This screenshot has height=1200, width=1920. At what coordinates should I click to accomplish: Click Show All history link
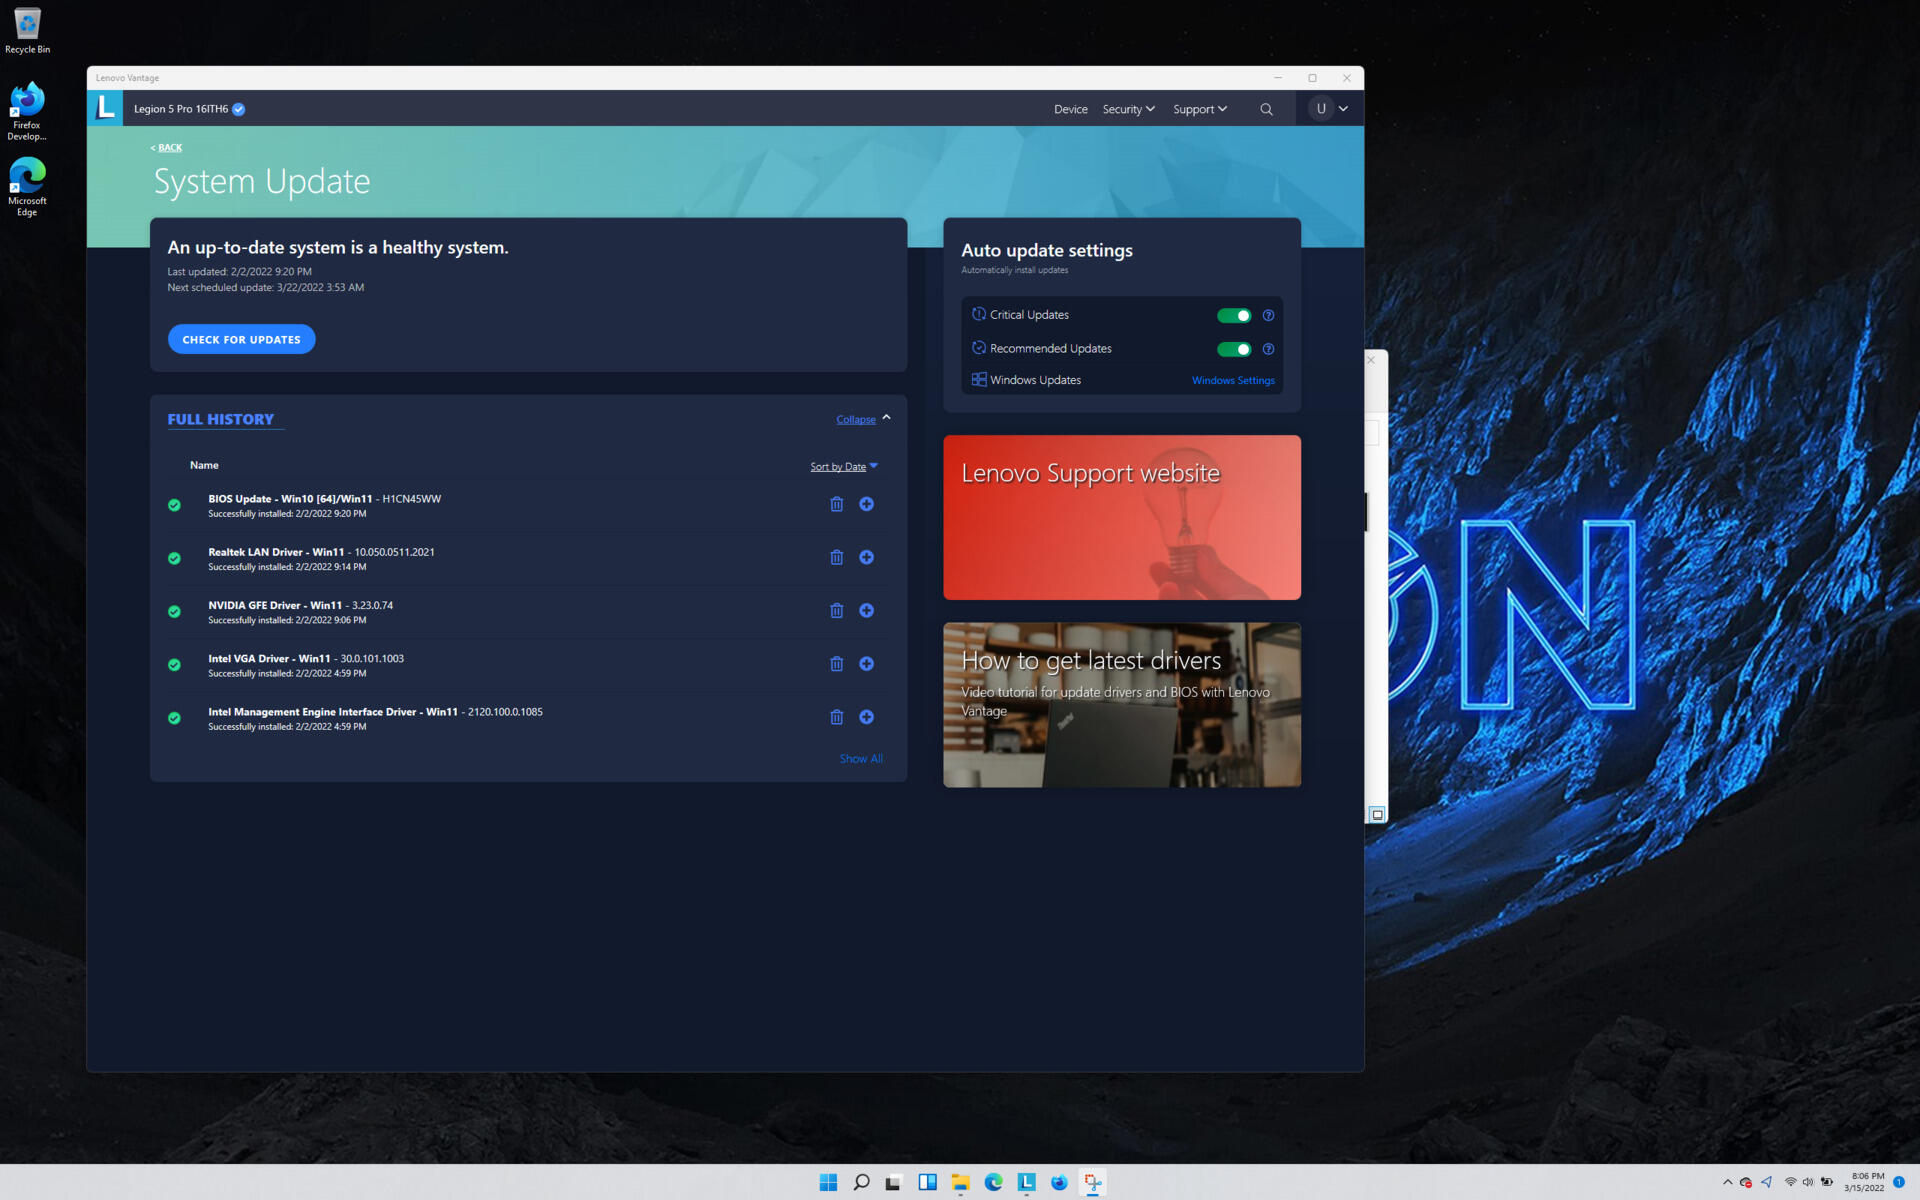861,759
